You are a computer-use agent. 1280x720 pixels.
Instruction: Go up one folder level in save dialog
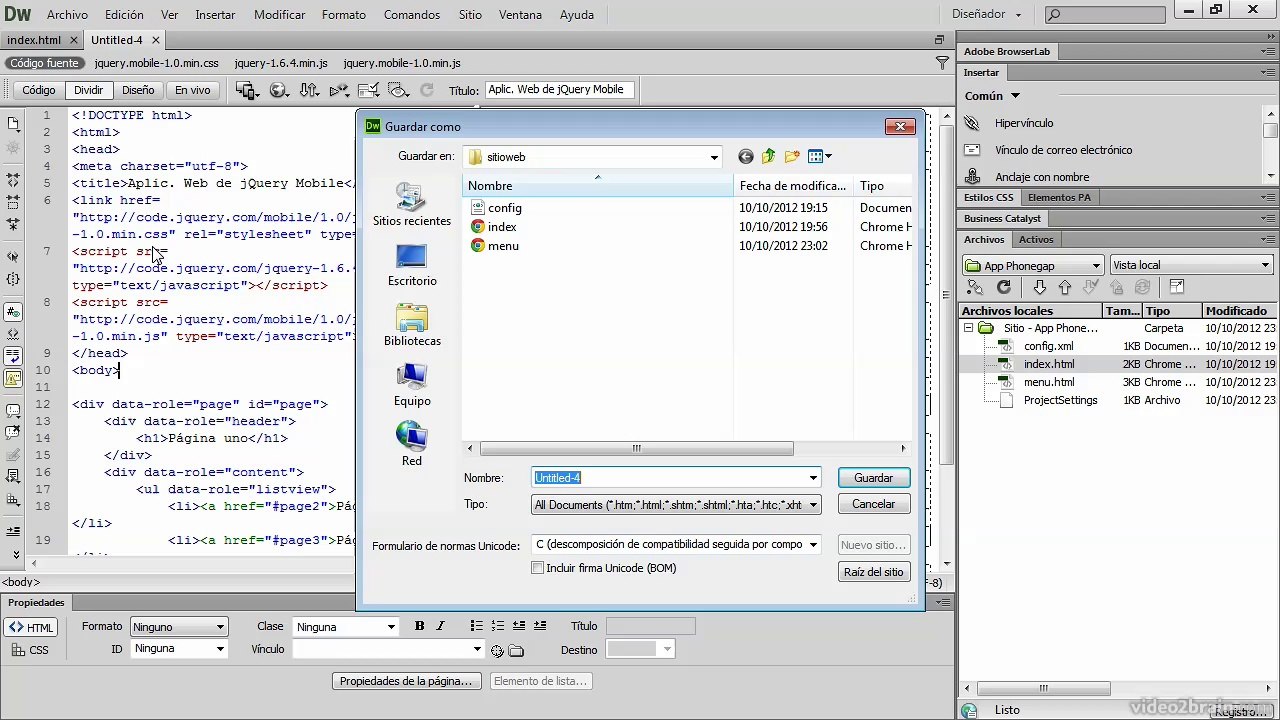pos(768,157)
